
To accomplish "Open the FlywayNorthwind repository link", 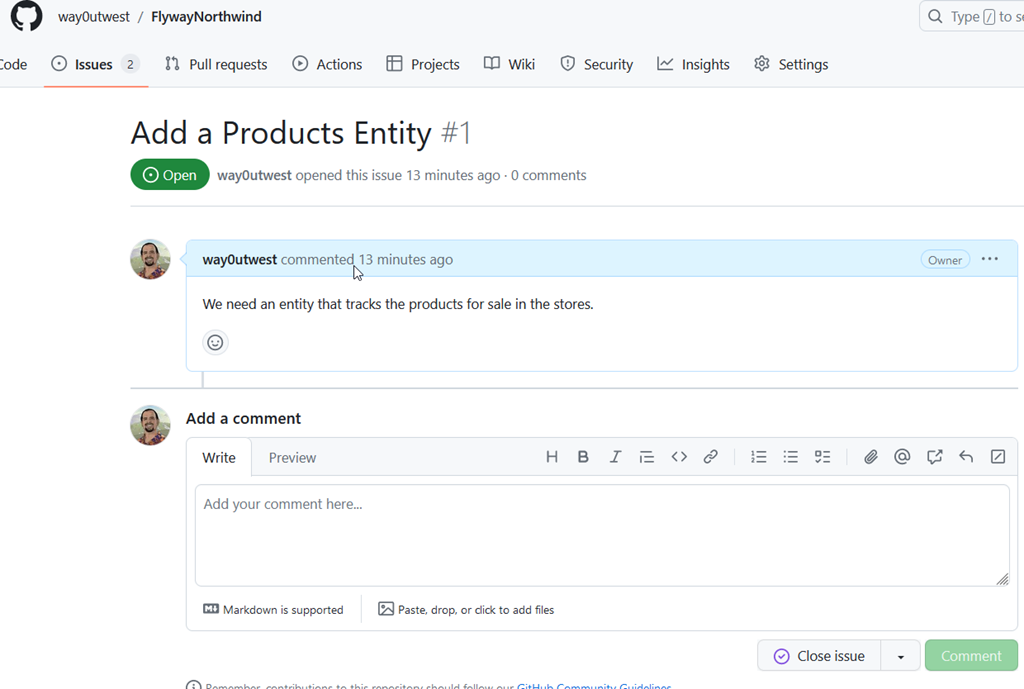I will pyautogui.click(x=206, y=17).
